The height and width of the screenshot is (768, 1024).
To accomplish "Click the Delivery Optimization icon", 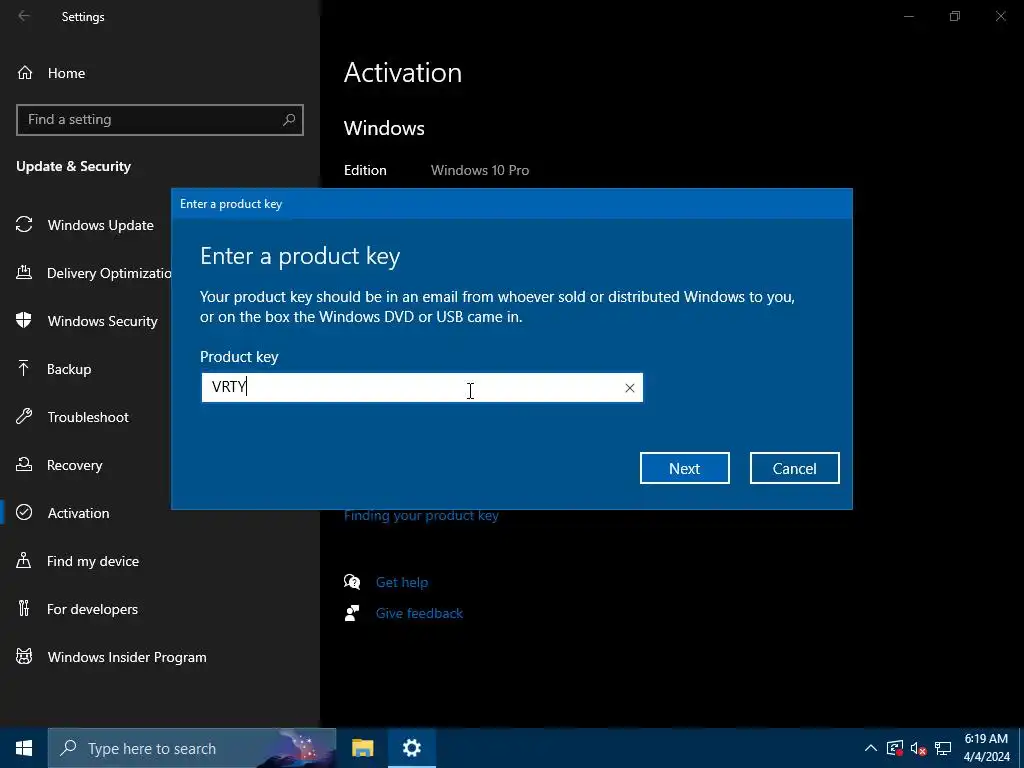I will [24, 272].
